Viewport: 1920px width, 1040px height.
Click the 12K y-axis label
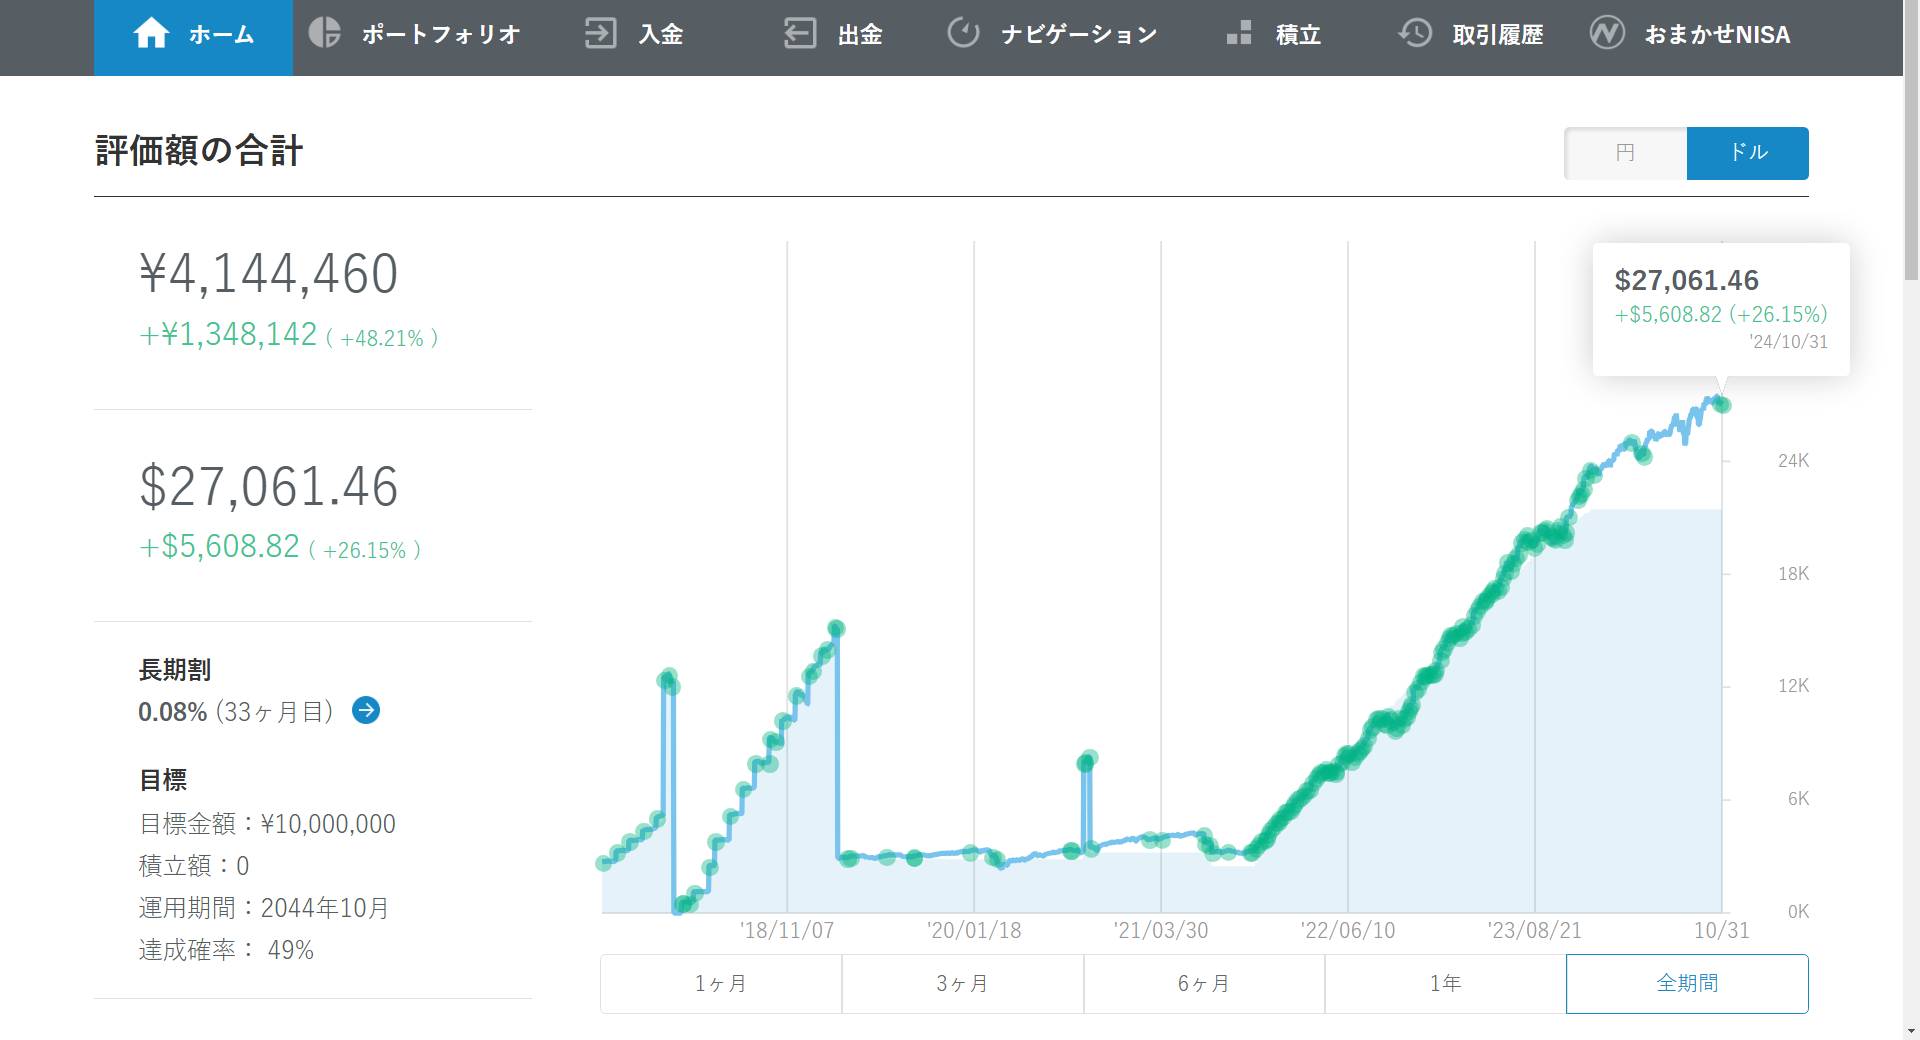click(1794, 686)
